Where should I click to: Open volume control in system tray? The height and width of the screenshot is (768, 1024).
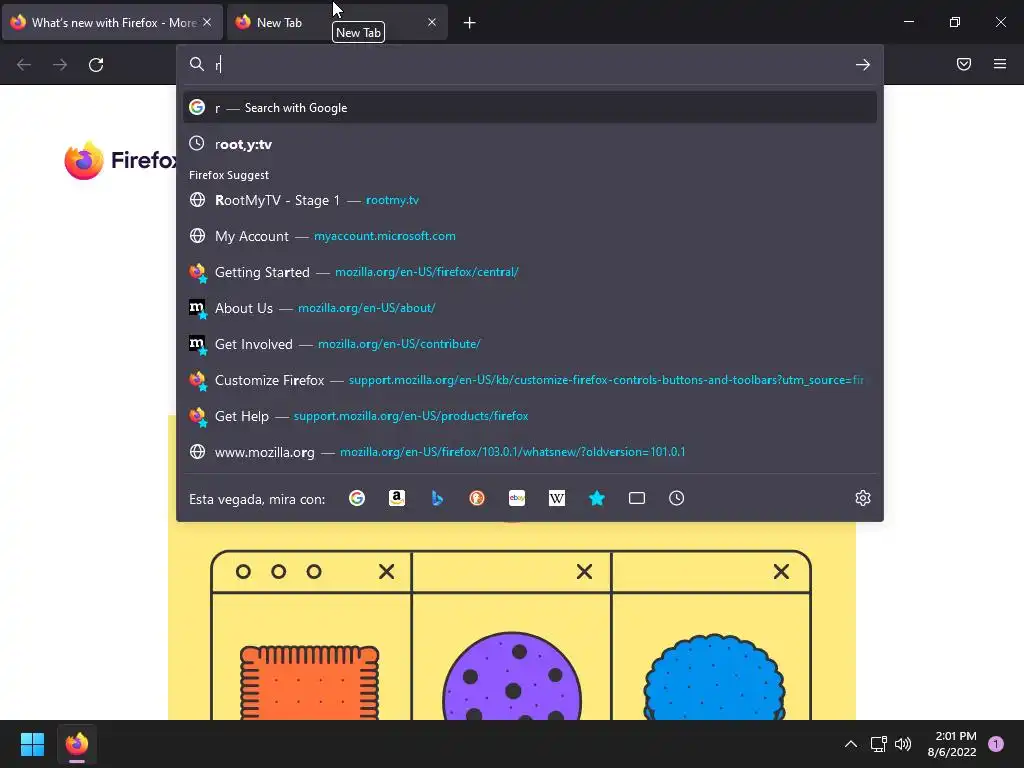tap(903, 744)
